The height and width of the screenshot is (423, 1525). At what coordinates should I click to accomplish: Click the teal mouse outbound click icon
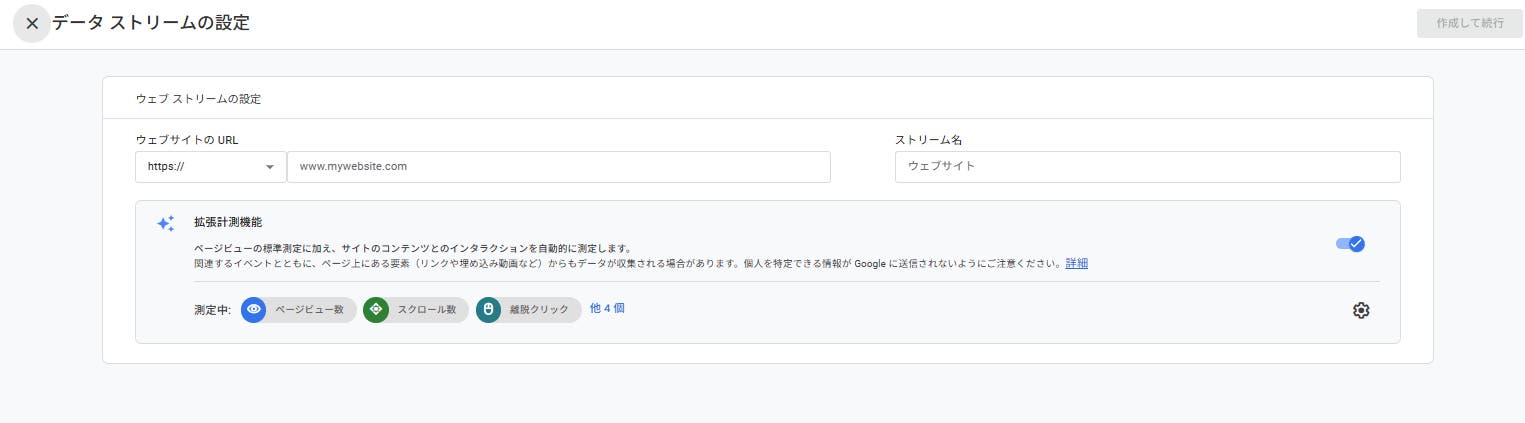tap(488, 310)
